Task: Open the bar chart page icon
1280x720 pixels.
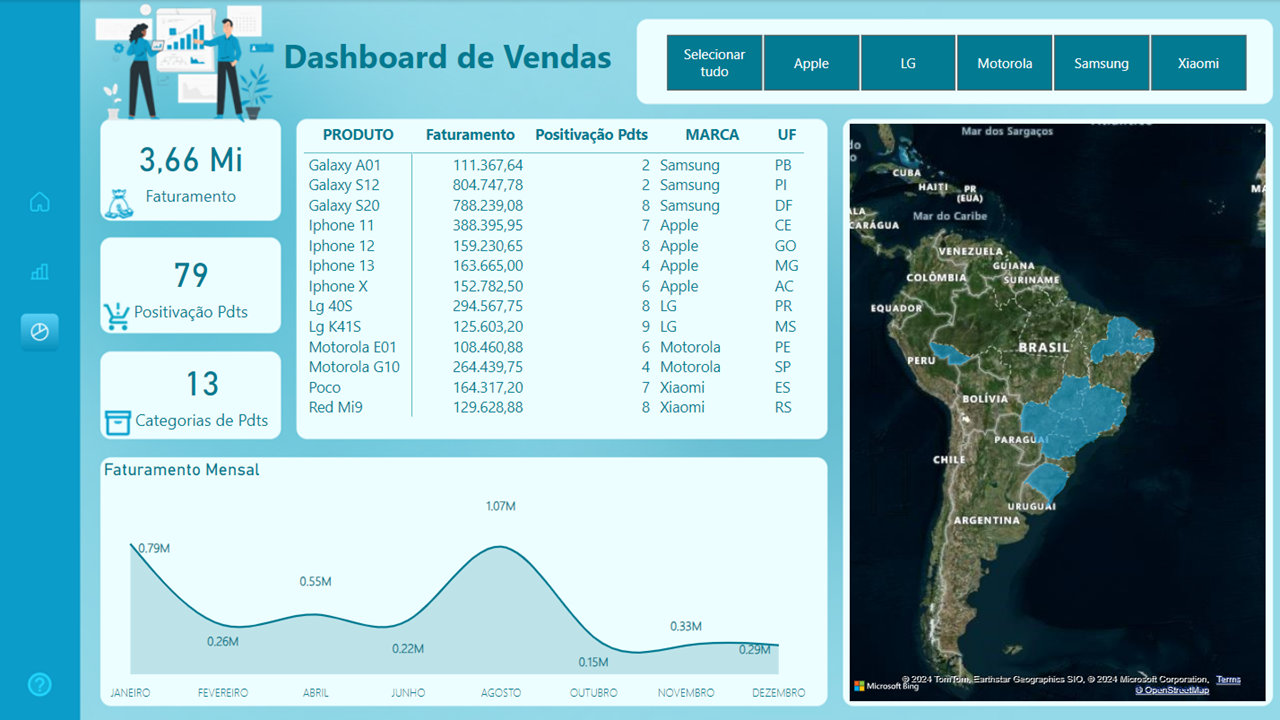Action: click(x=40, y=271)
